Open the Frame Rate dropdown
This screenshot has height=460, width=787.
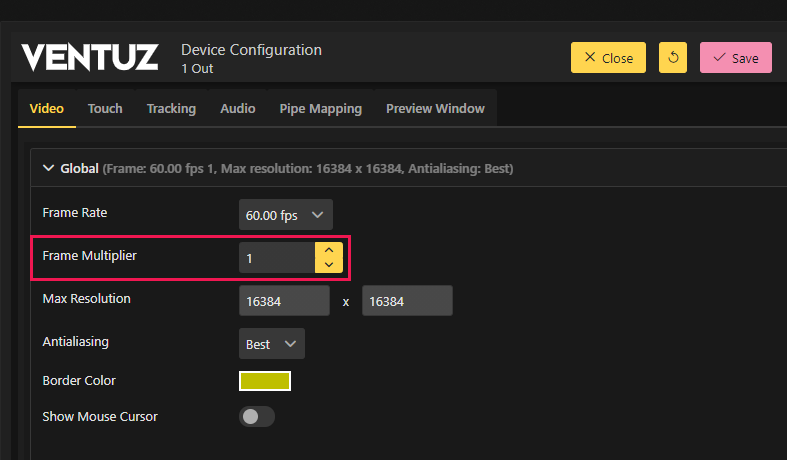(285, 215)
